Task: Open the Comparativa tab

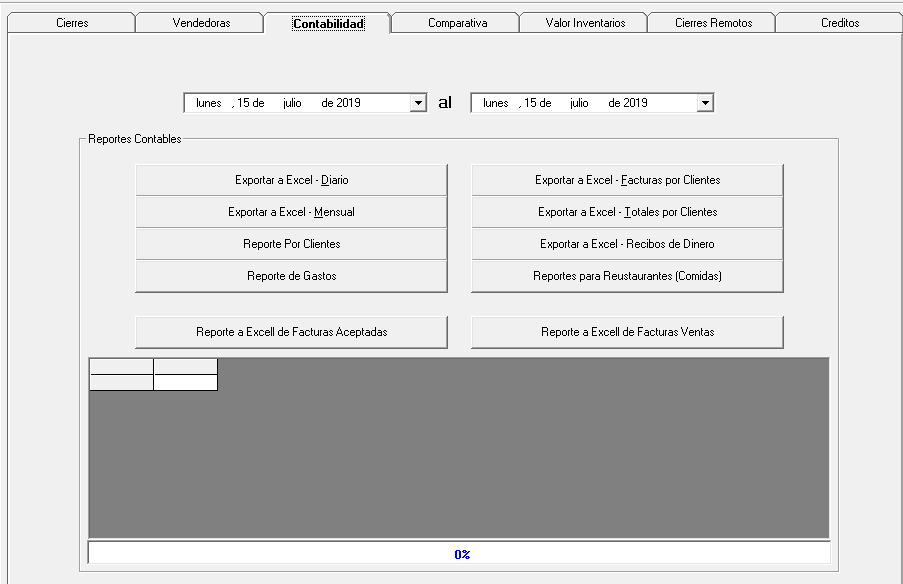Action: point(457,23)
